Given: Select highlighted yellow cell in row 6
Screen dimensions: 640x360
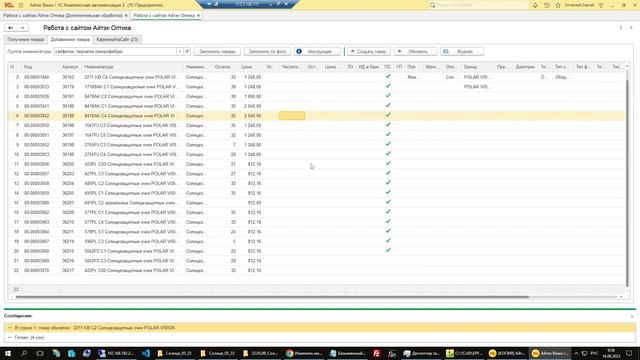Looking at the screenshot, I should (292, 116).
